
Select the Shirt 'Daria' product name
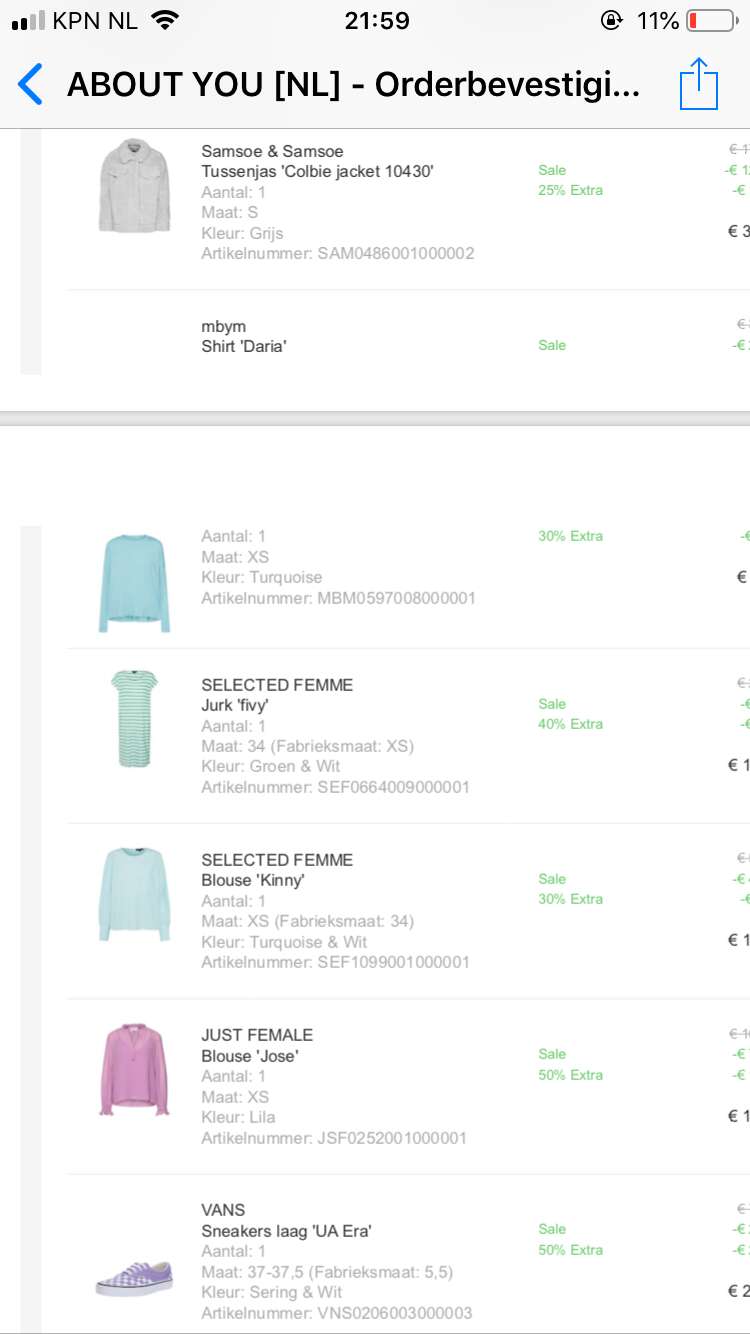244,346
